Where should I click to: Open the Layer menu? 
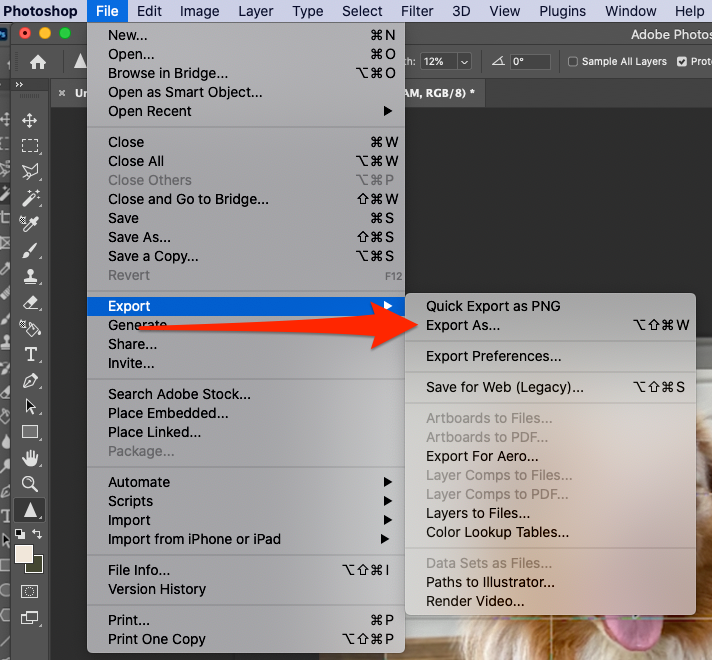pos(256,11)
